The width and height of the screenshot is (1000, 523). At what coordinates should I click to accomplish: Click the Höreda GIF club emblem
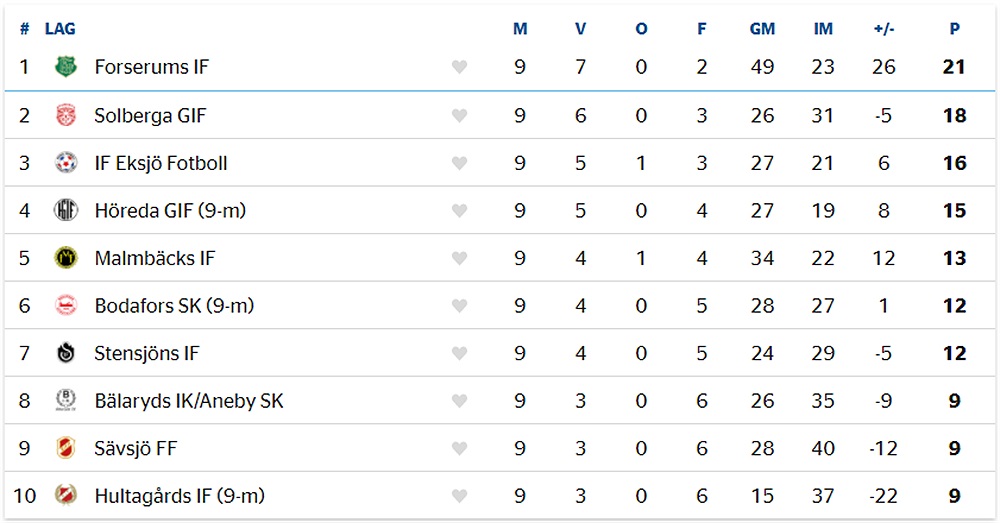click(x=66, y=210)
